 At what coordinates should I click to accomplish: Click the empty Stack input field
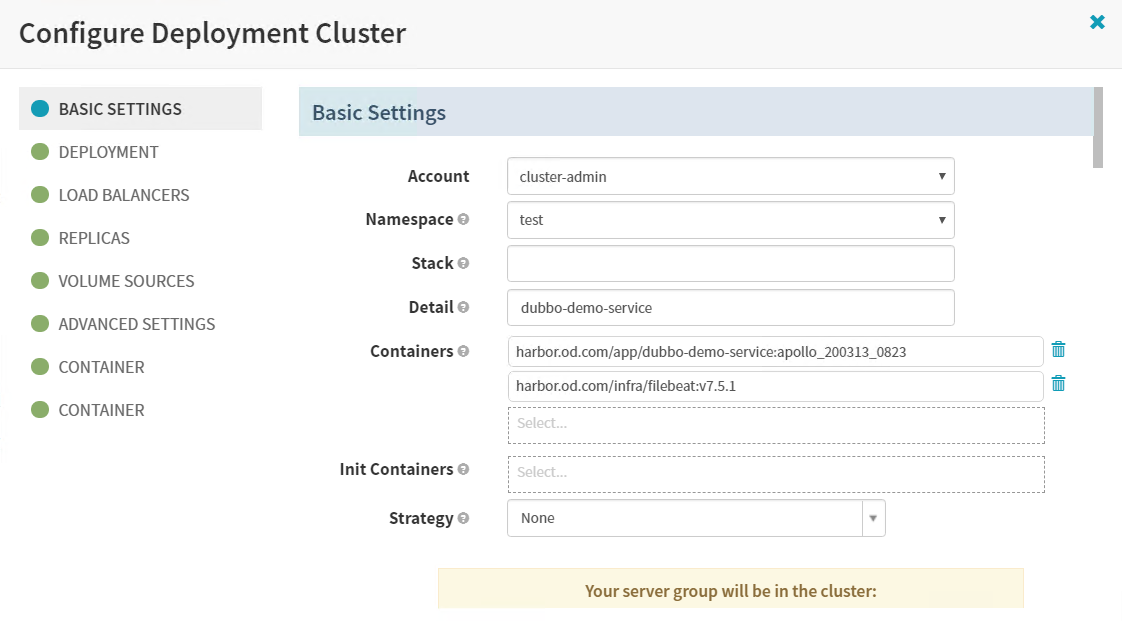click(730, 264)
